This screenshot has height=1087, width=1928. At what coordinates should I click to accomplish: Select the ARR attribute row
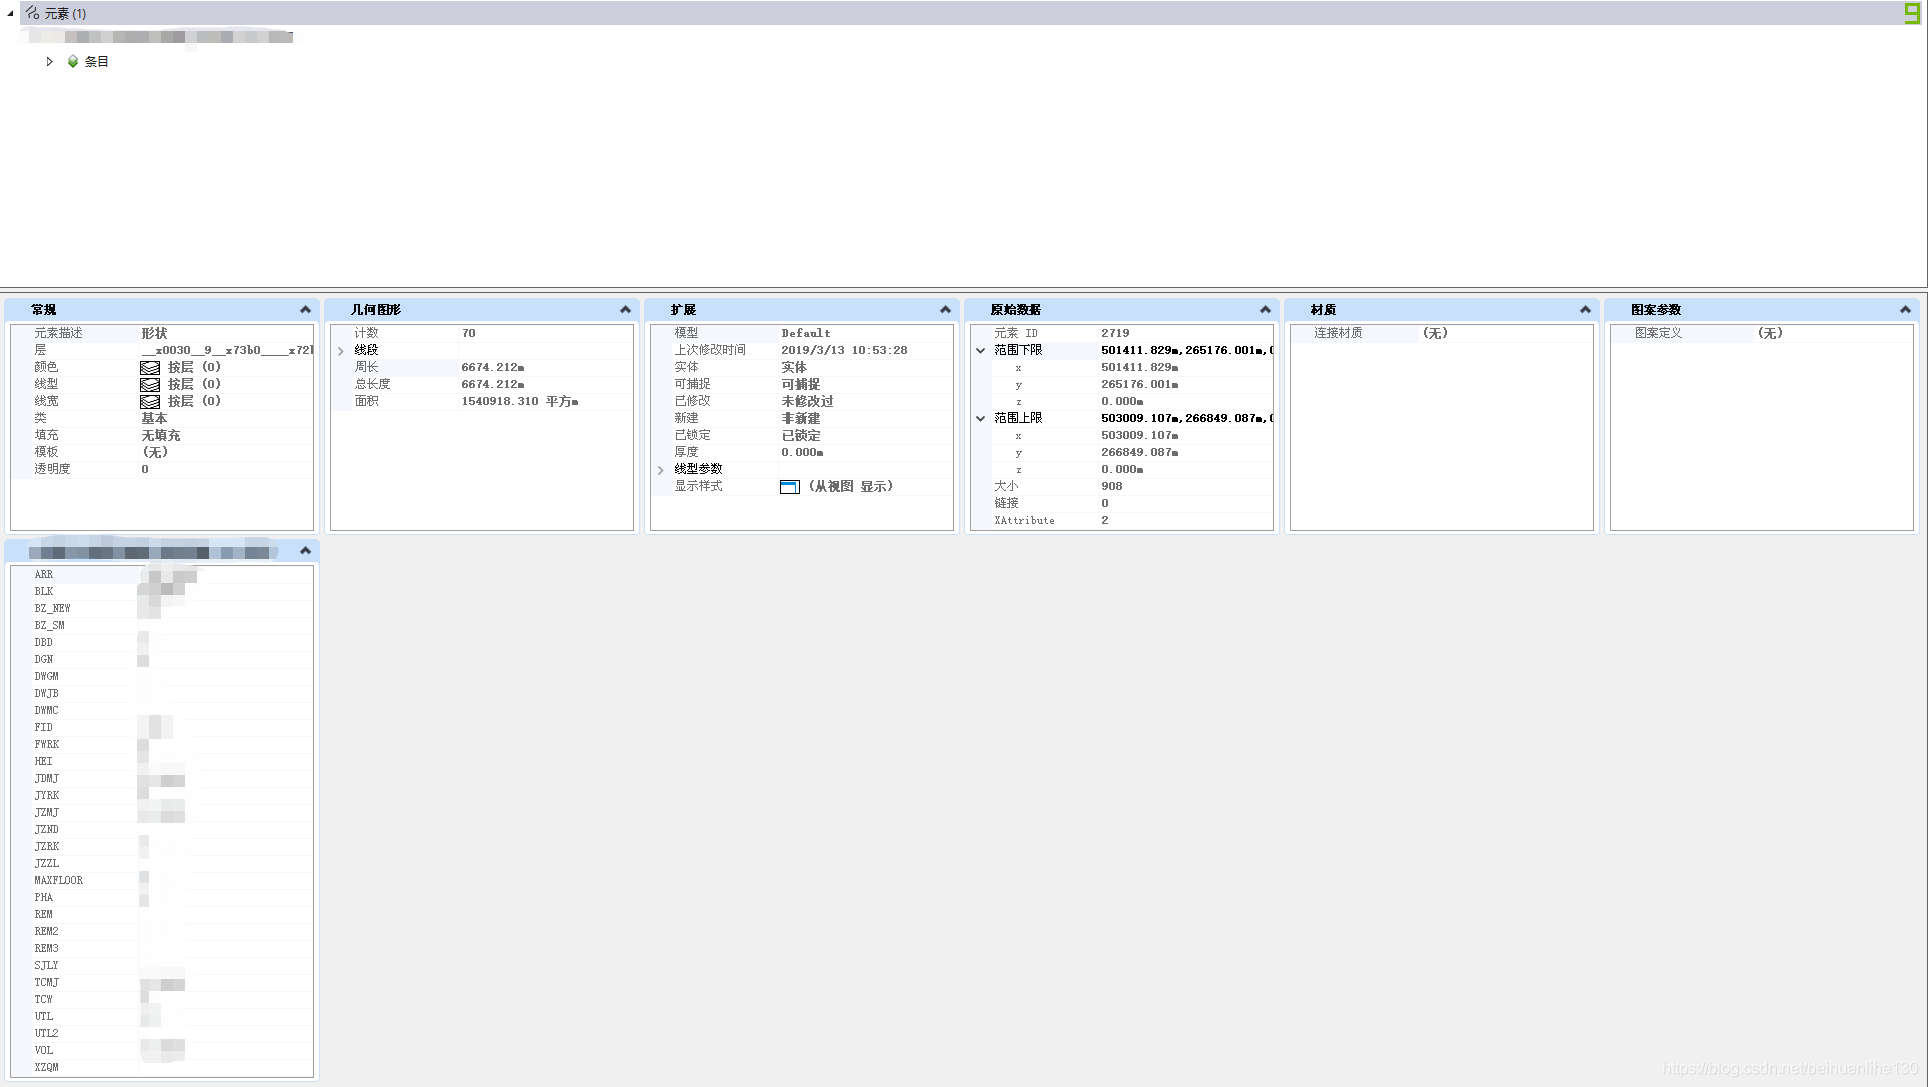pos(163,574)
